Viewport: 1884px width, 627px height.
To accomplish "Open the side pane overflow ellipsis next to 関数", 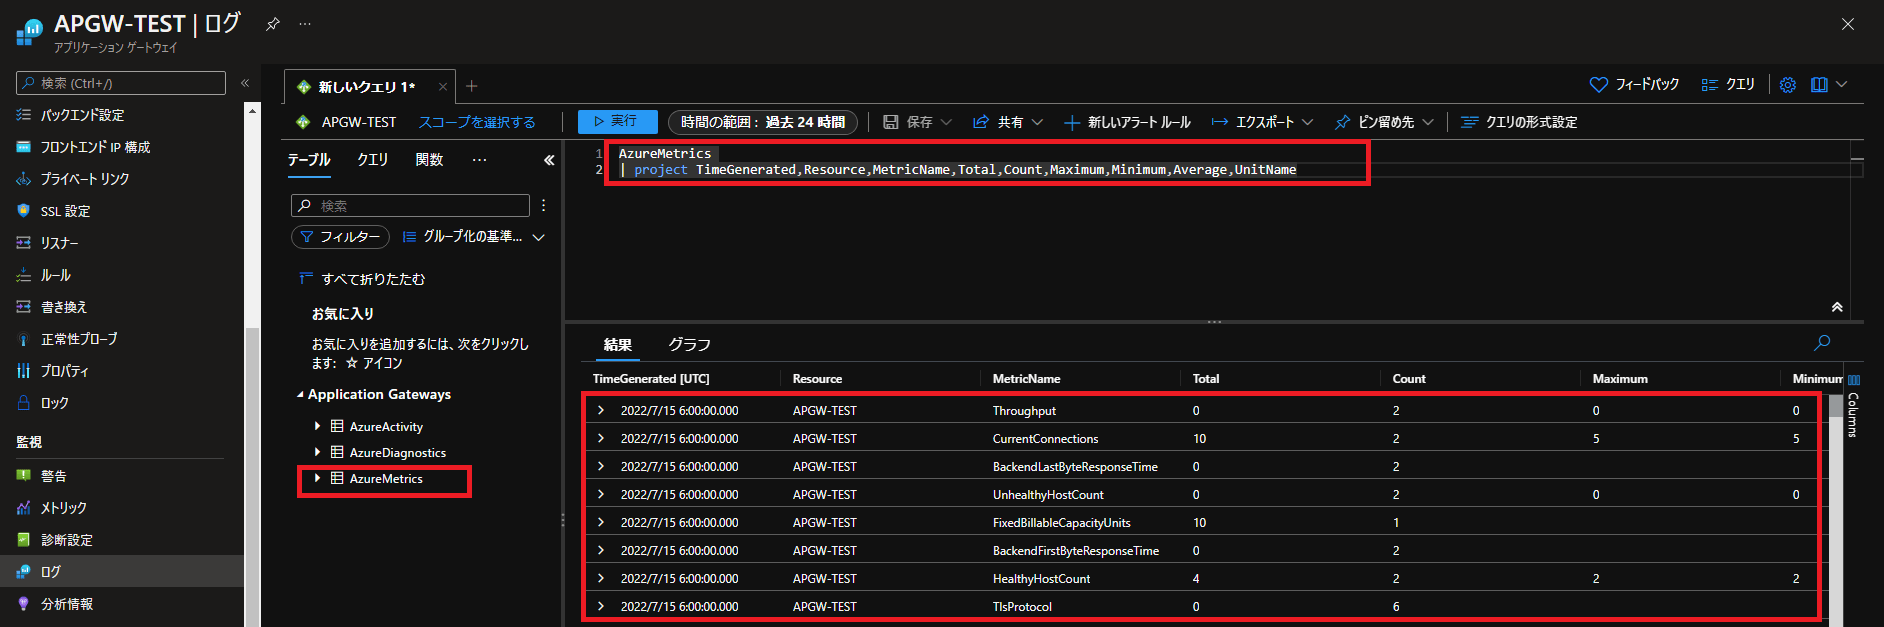I will pos(480,160).
